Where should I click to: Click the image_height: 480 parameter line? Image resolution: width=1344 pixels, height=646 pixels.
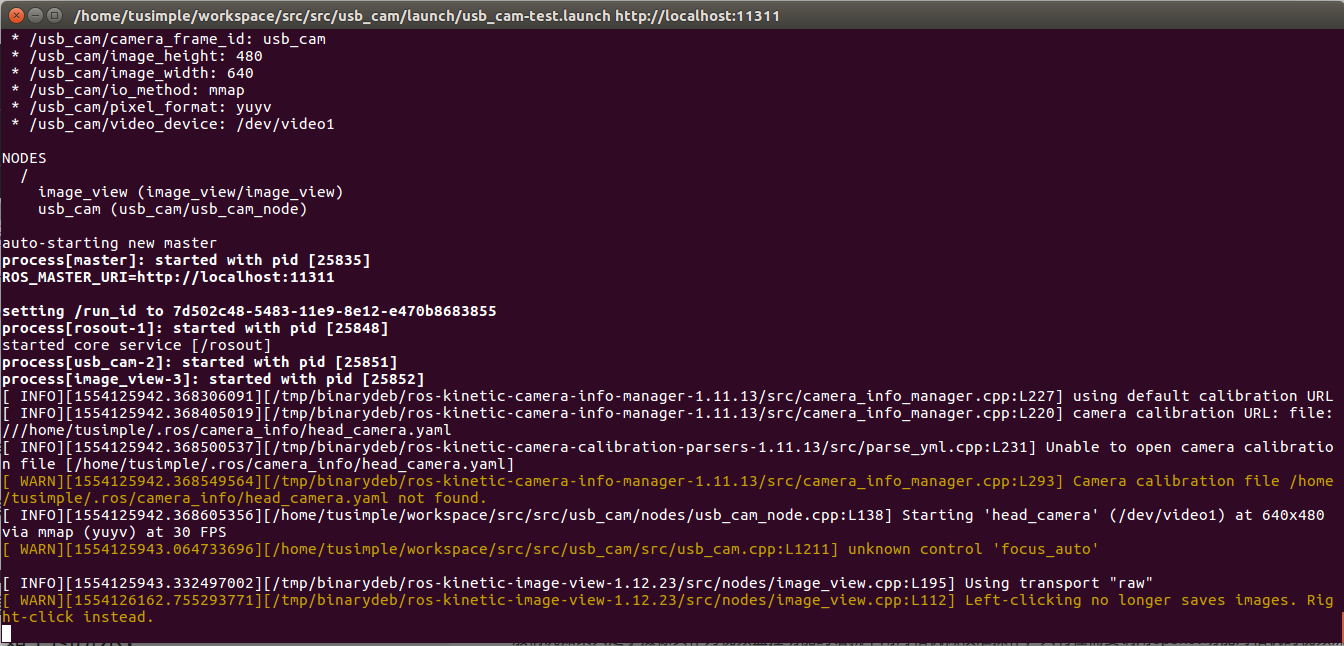point(136,56)
